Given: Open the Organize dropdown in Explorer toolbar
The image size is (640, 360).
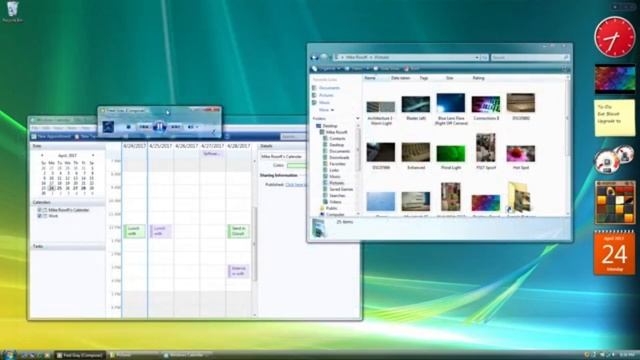Looking at the screenshot, I should tap(327, 69).
